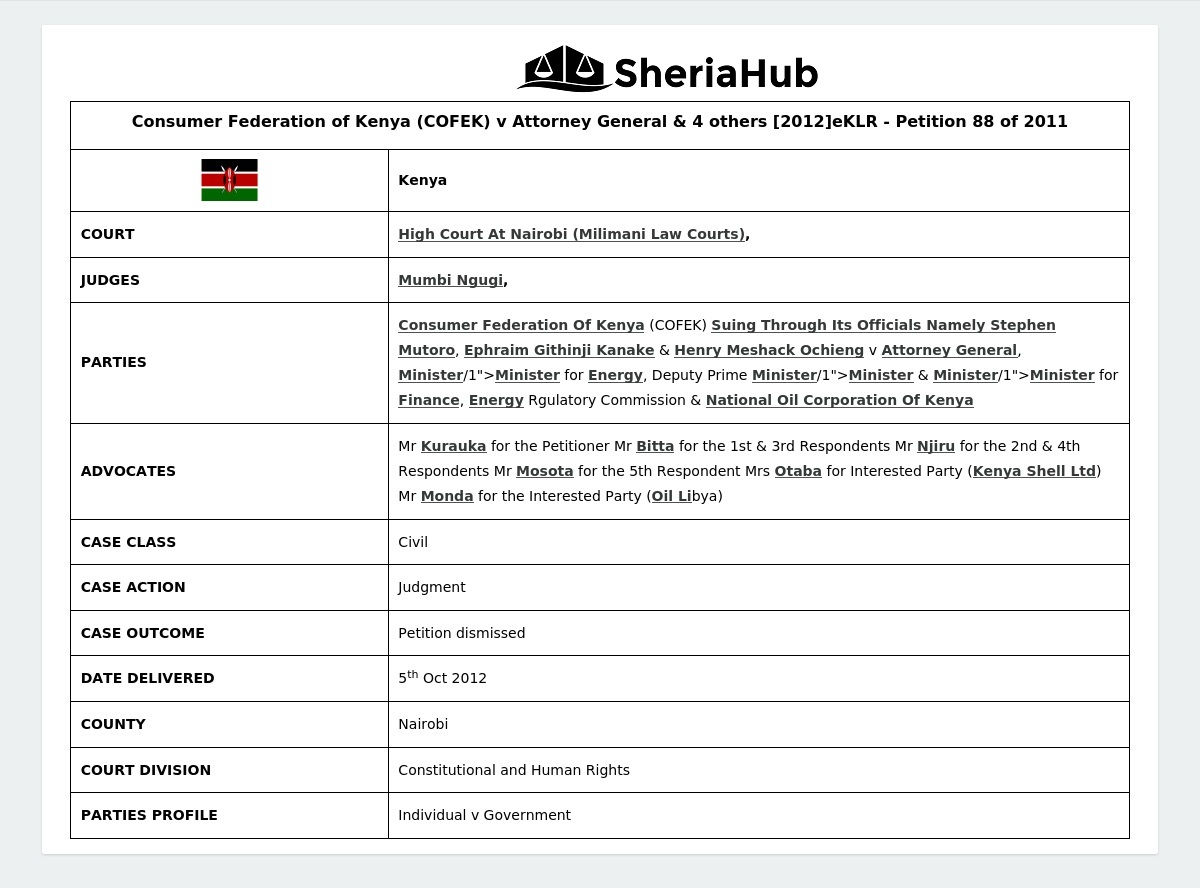Click the Kenya flag image
The width and height of the screenshot is (1200, 888).
pos(229,180)
